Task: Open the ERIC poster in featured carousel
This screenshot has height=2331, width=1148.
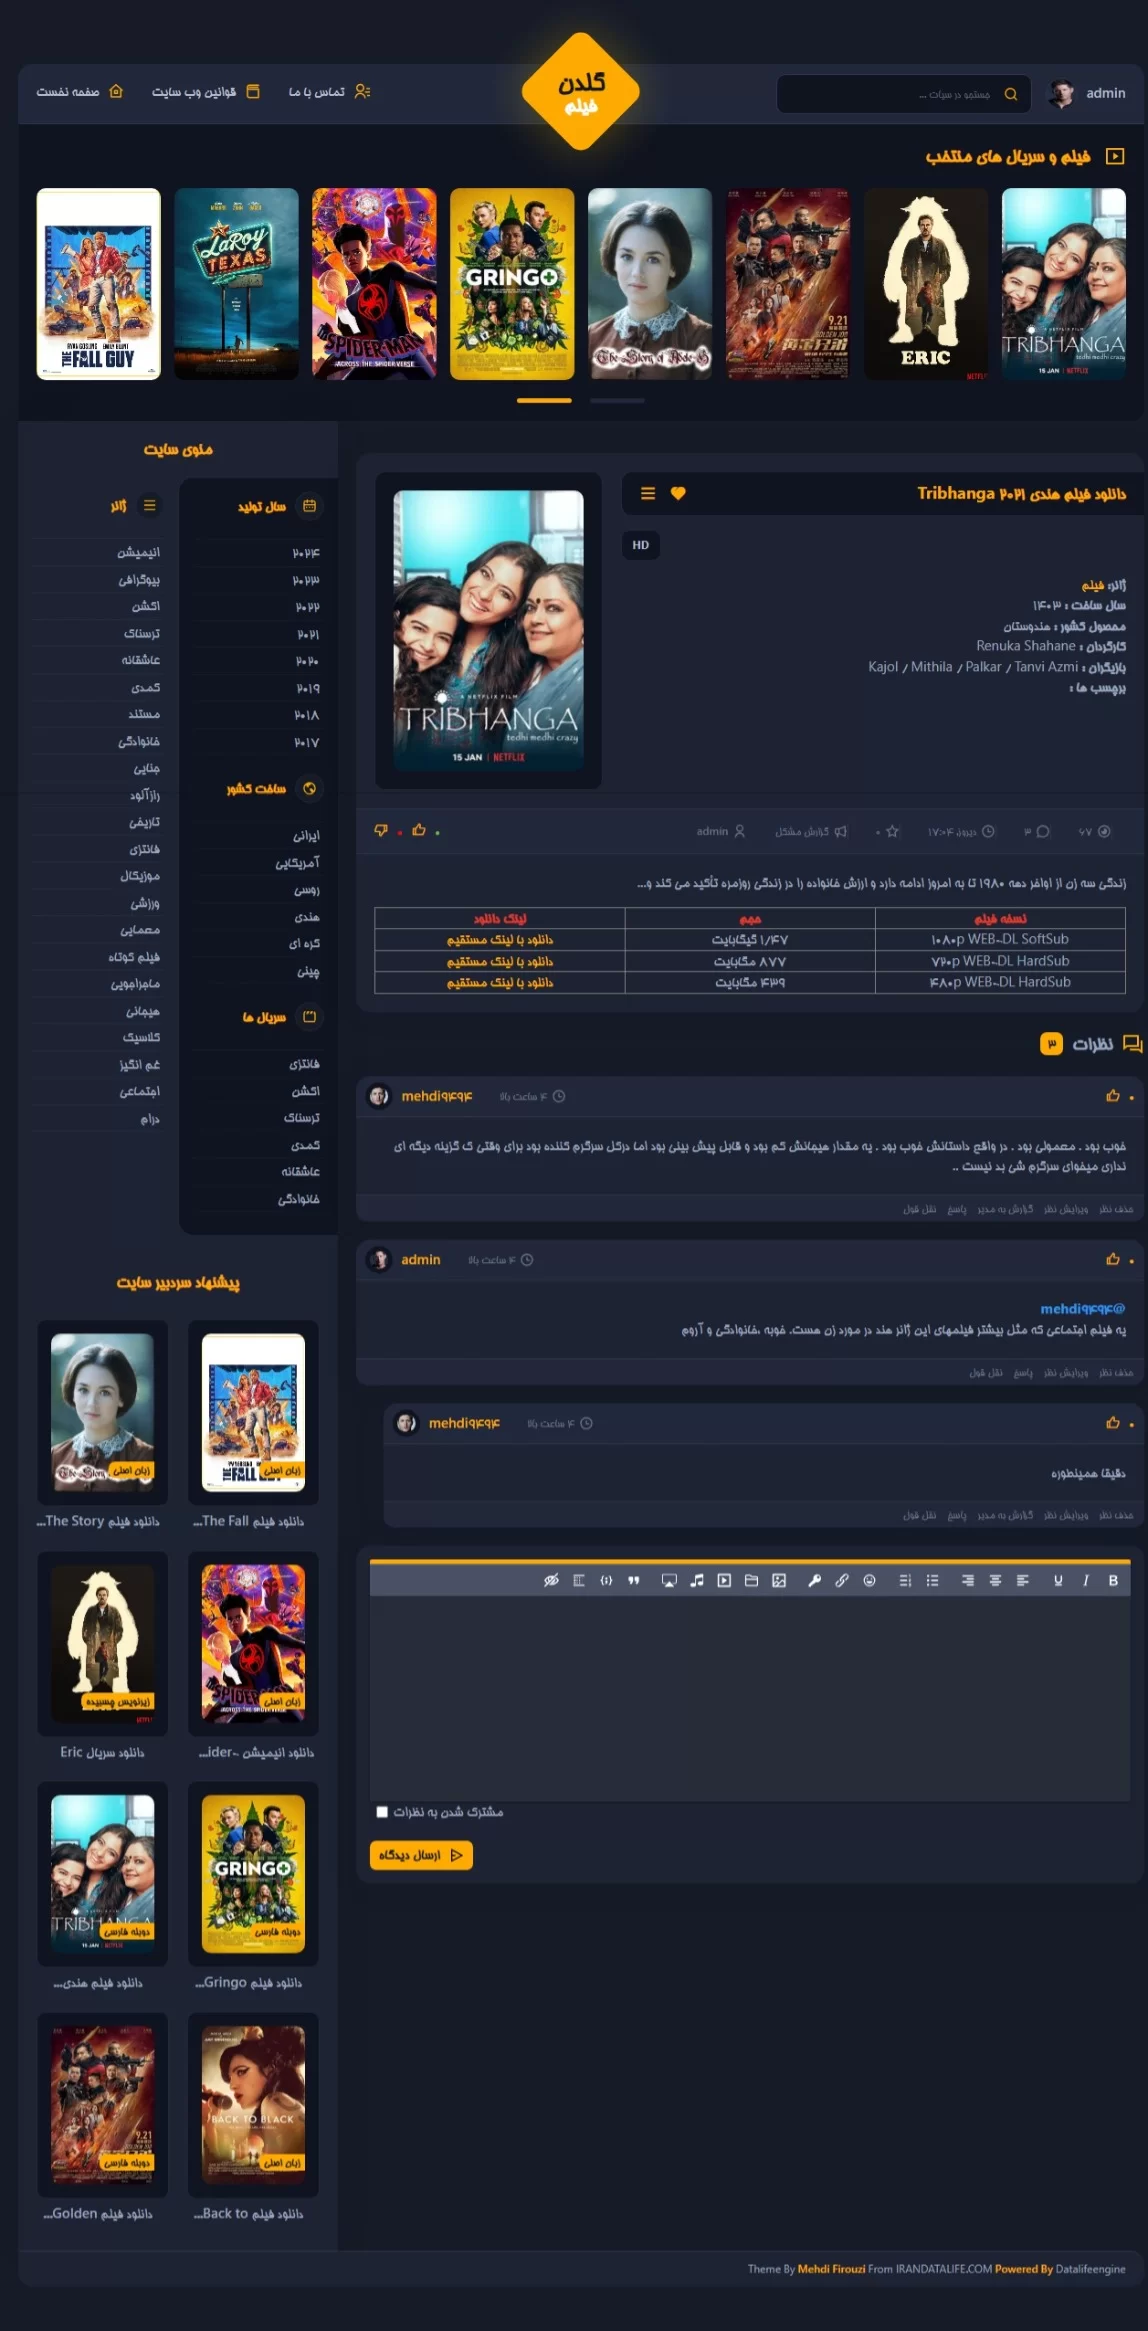Action: coord(925,284)
